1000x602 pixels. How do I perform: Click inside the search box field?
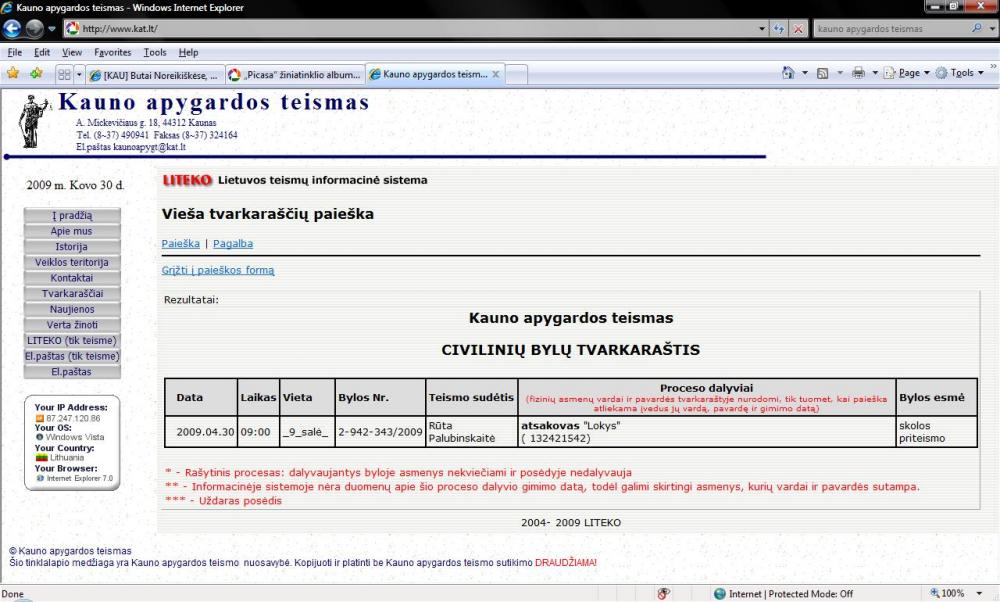[x=888, y=29]
